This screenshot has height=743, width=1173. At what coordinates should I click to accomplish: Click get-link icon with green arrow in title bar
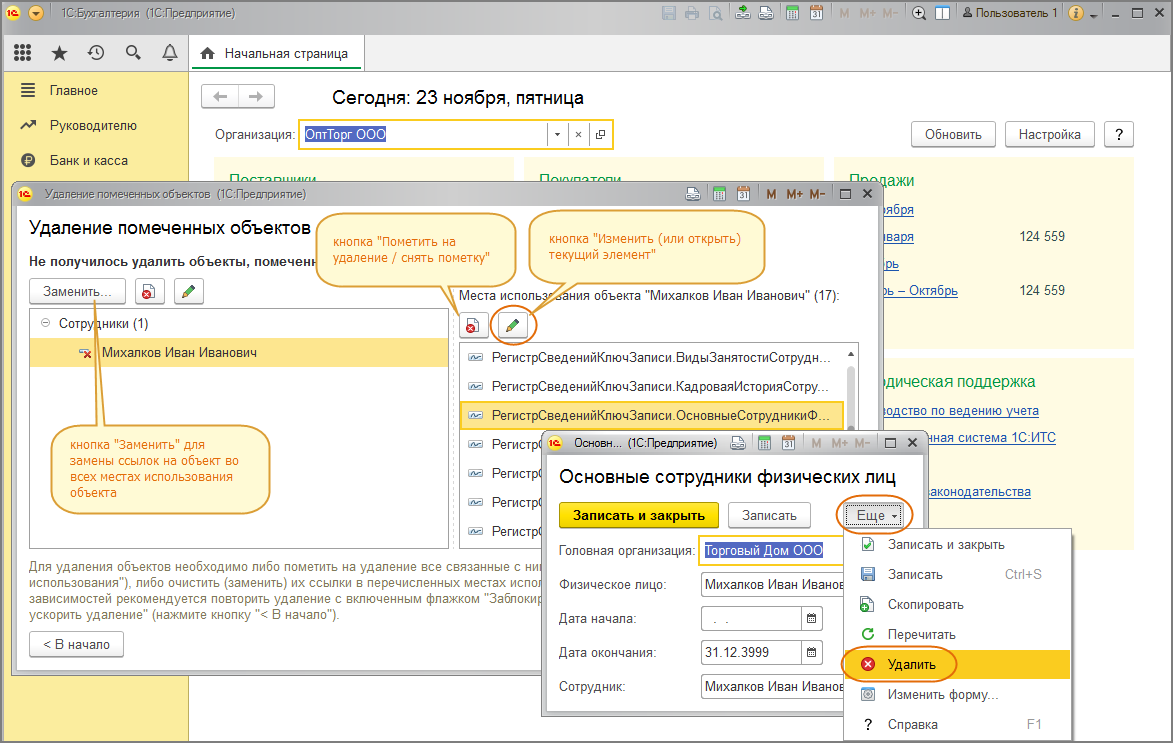[742, 13]
